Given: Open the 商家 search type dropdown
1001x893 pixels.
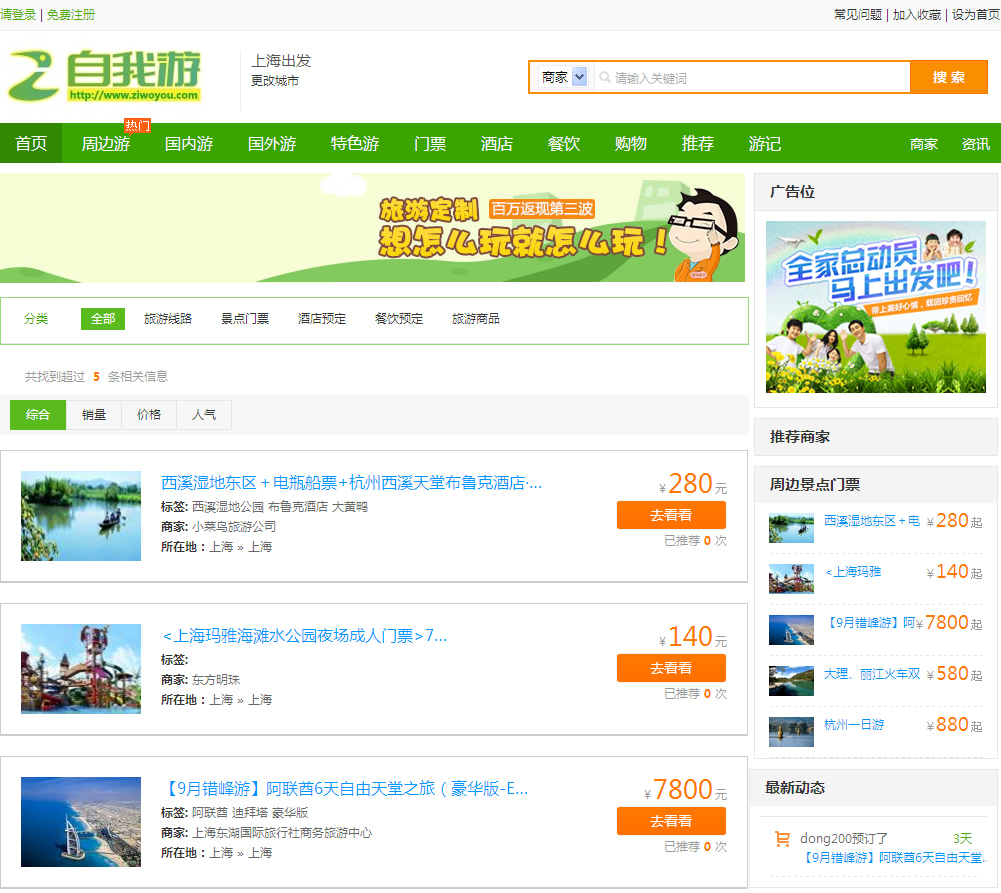Looking at the screenshot, I should pos(563,77).
